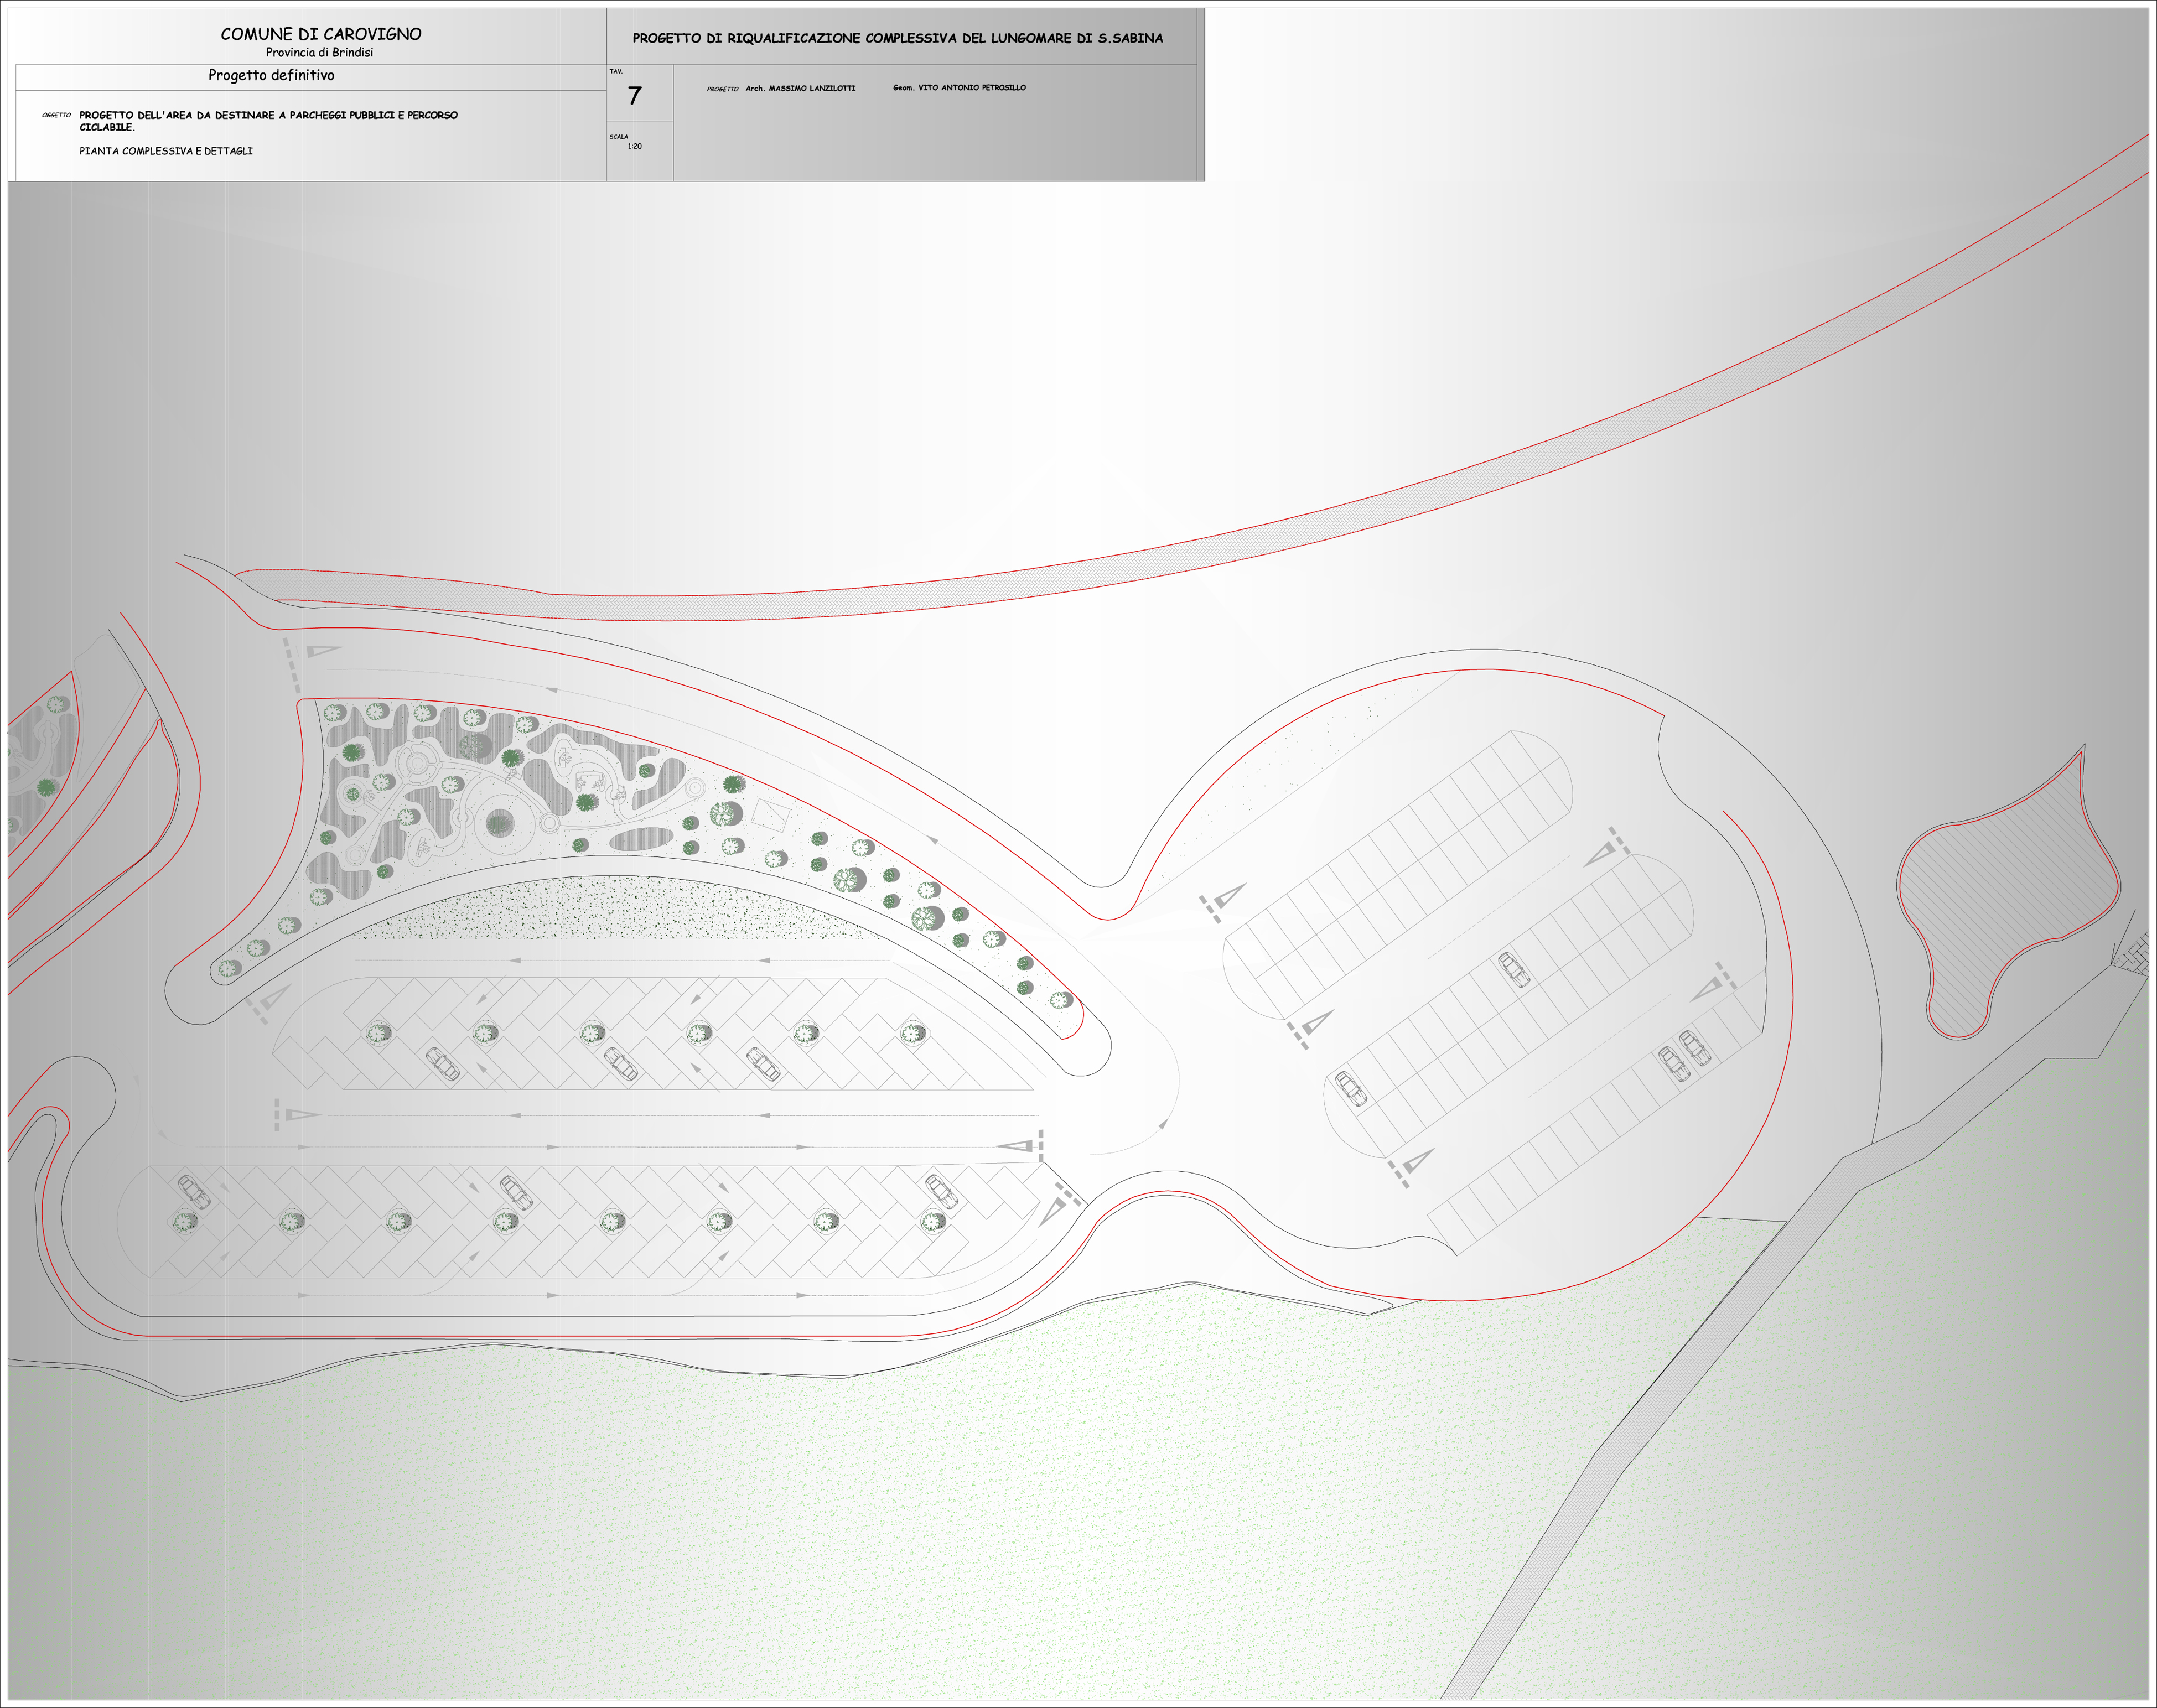Click the pair of cars in circular lot
The height and width of the screenshot is (1708, 2157).
pos(1684,1056)
